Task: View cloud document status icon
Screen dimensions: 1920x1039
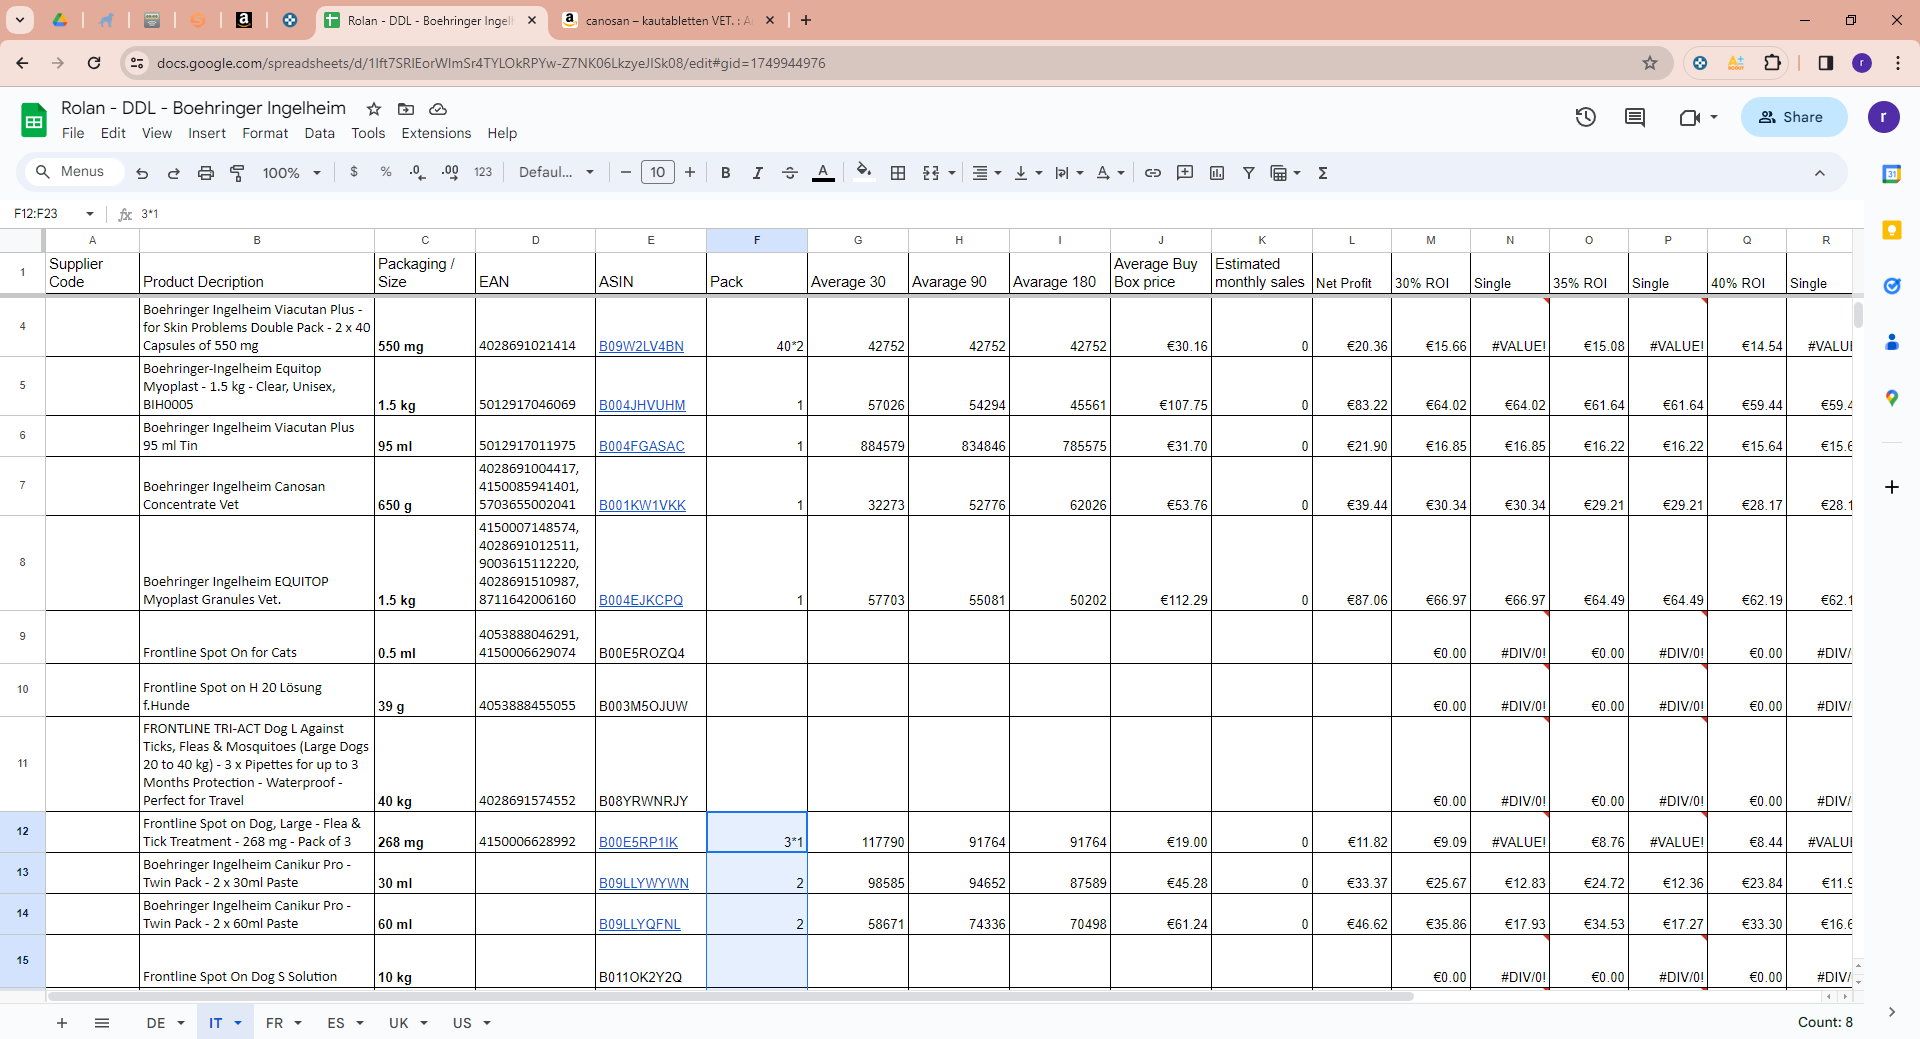Action: coord(438,109)
